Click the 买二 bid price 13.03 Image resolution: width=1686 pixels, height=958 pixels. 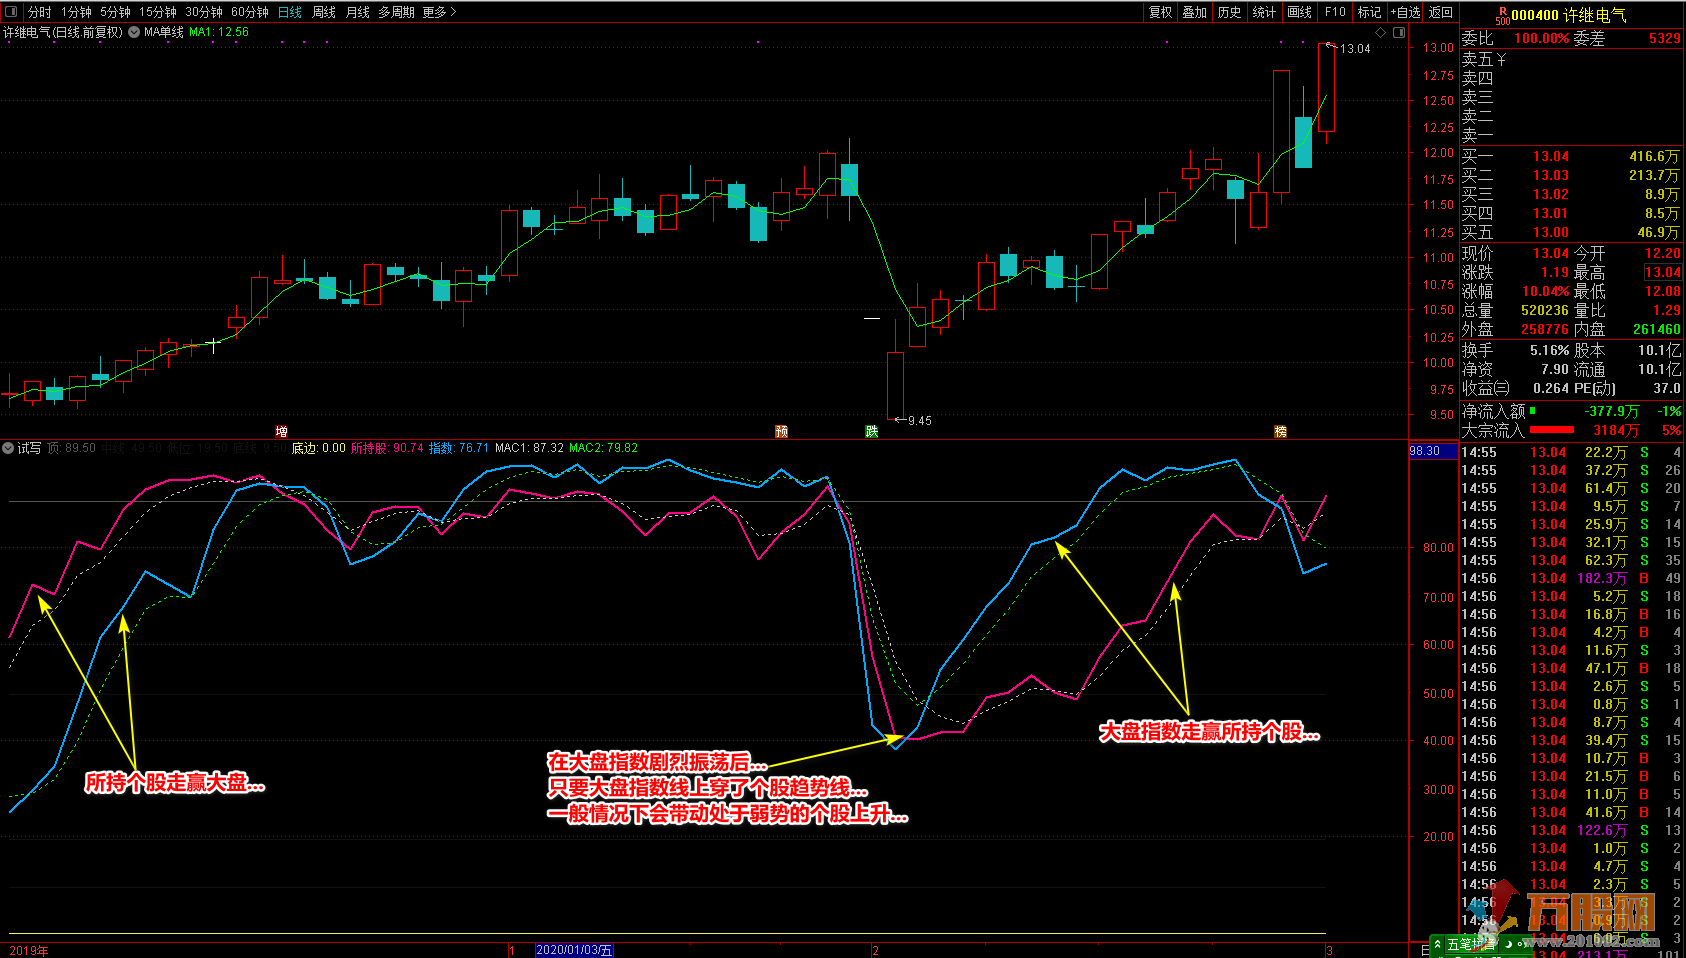pyautogui.click(x=1551, y=176)
